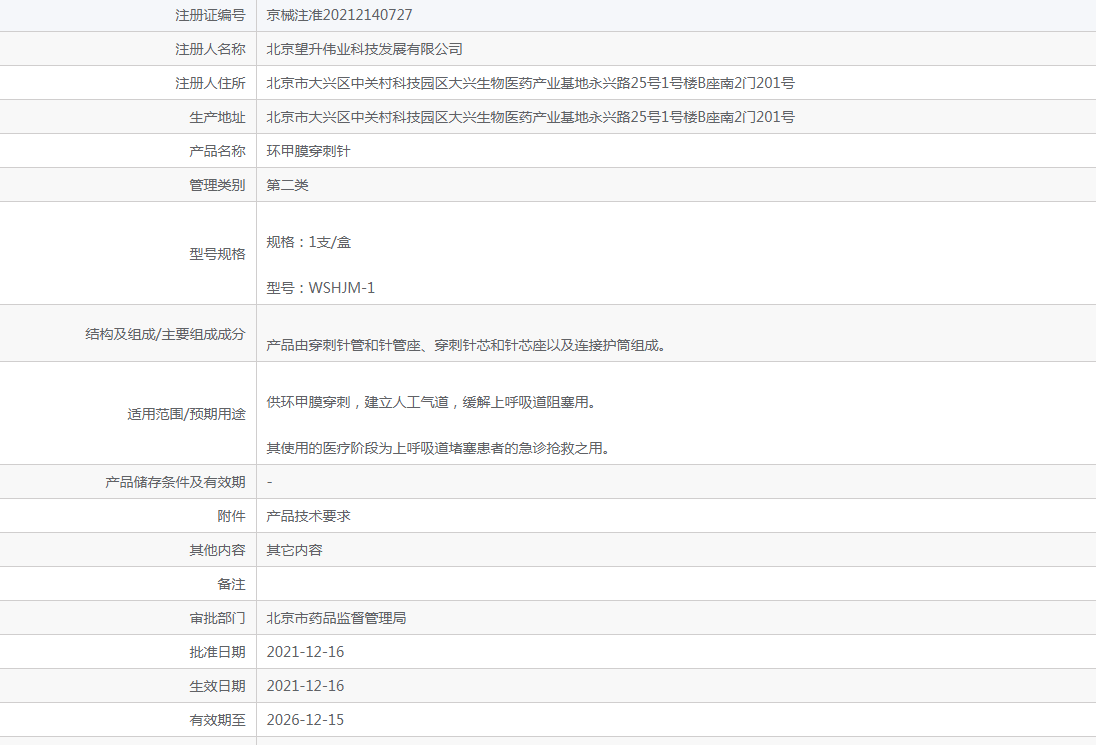Click the 生效日期 value 2021-12-16
This screenshot has width=1096, height=745.
click(x=305, y=686)
